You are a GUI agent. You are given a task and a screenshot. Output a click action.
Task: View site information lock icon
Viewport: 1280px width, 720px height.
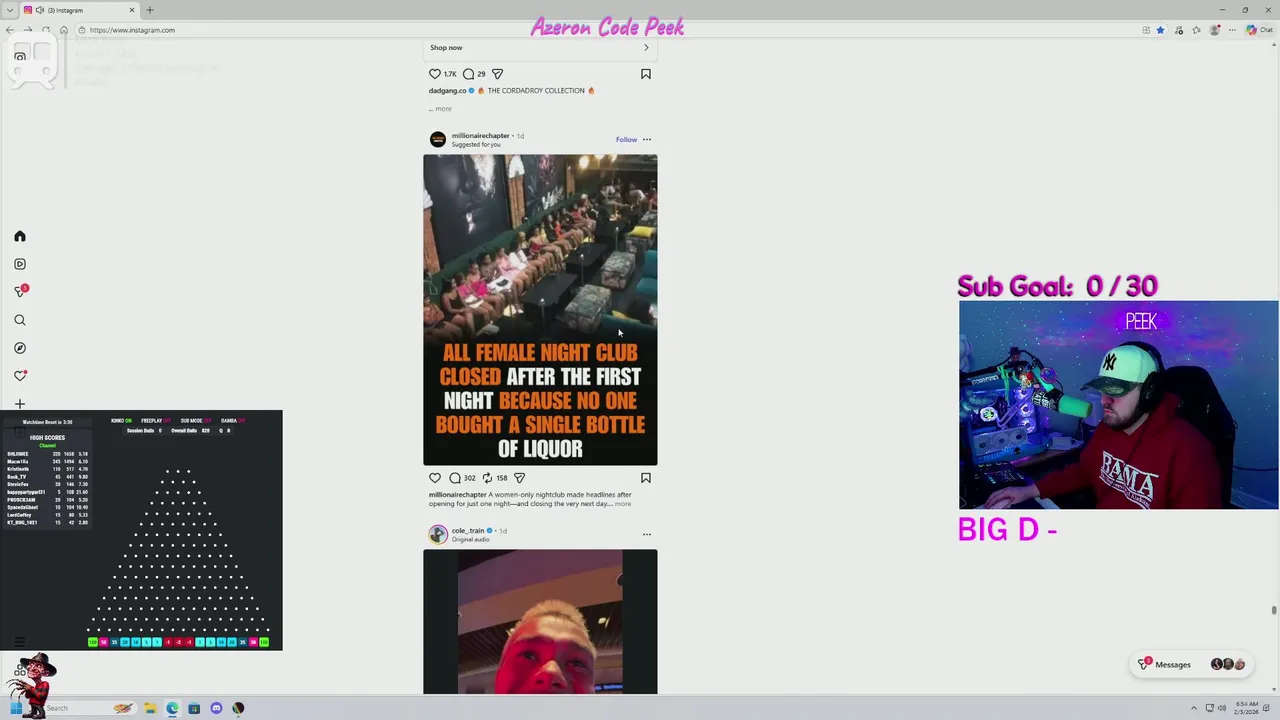82,30
